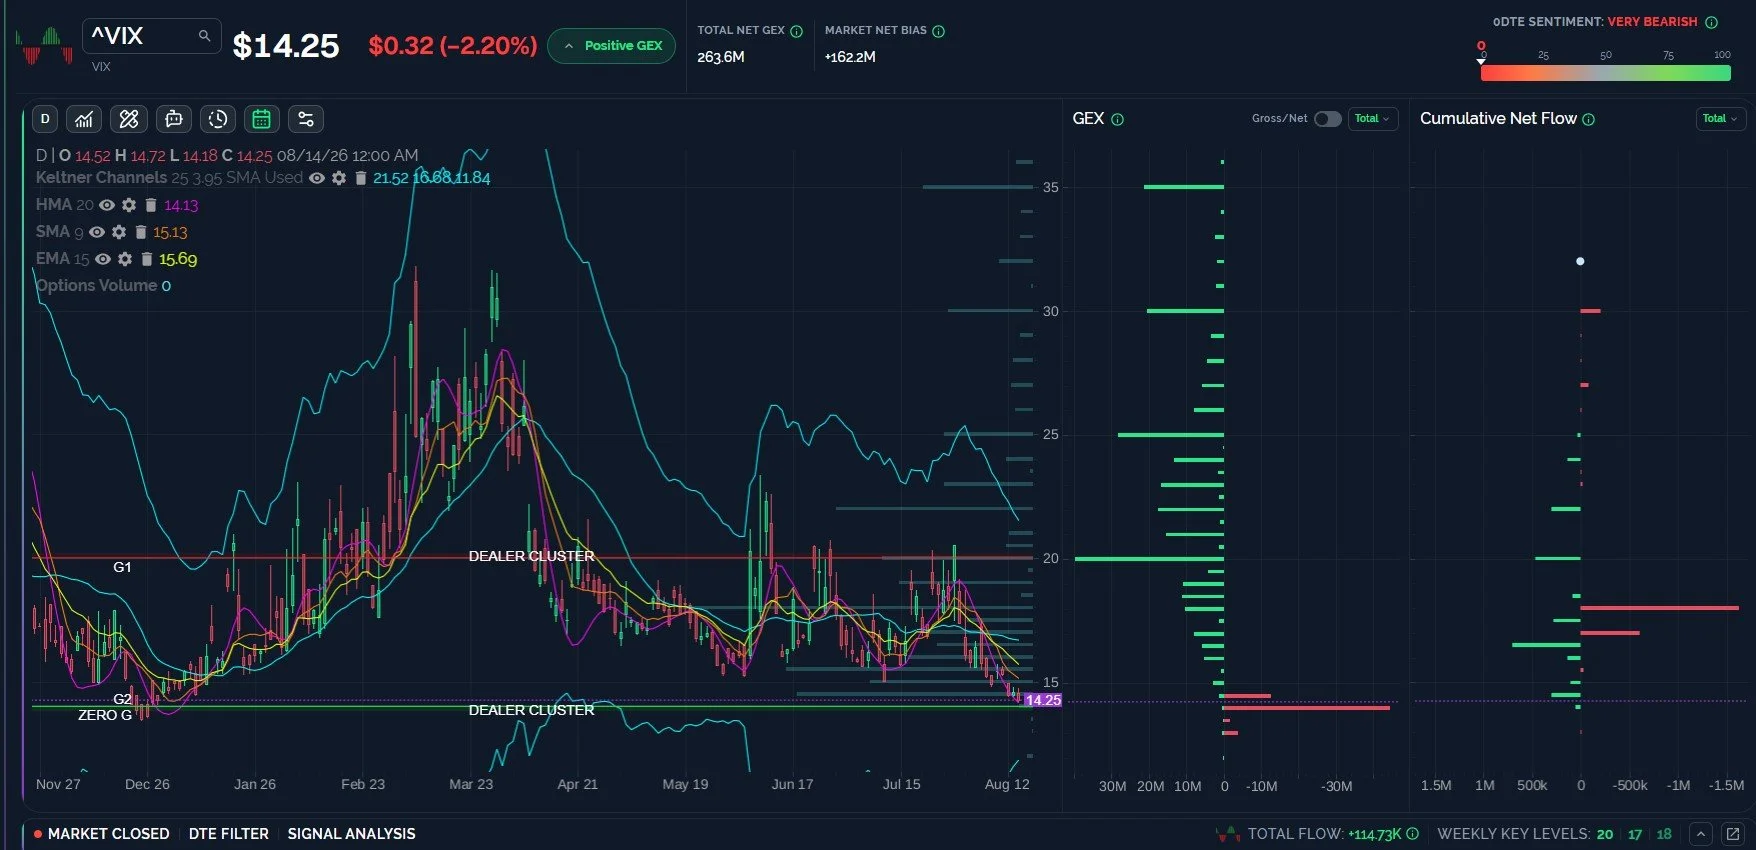The height and width of the screenshot is (850, 1756).
Task: Hide the SMA 9 indicator
Action: [96, 232]
